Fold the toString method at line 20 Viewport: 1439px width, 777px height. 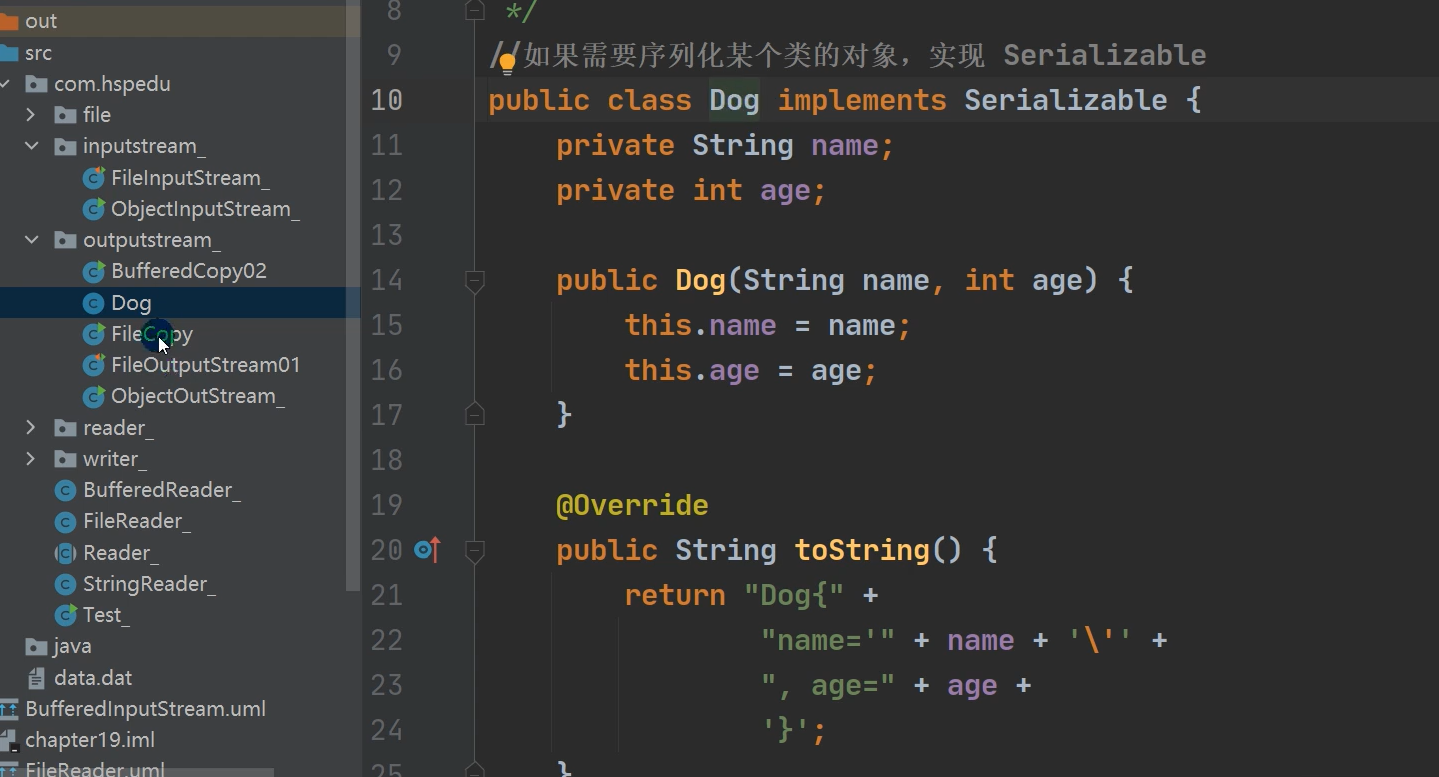click(475, 551)
